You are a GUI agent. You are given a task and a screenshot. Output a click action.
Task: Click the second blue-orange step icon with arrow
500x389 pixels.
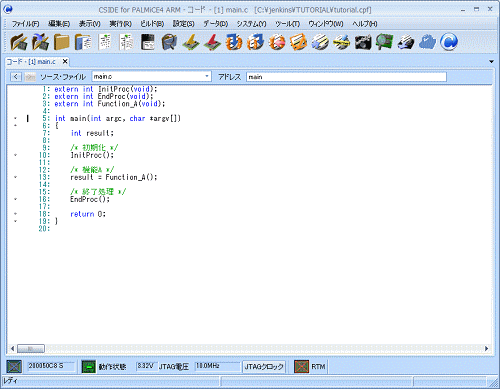coord(256,42)
